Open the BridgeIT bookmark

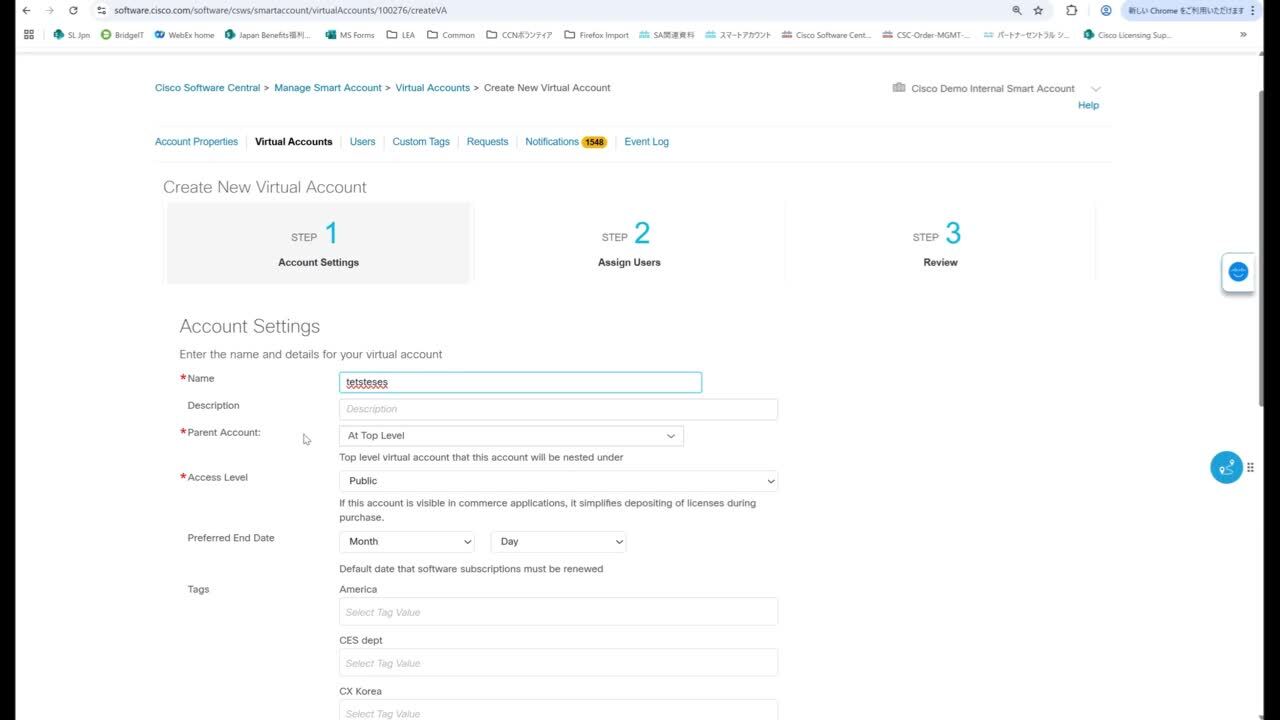pos(122,34)
